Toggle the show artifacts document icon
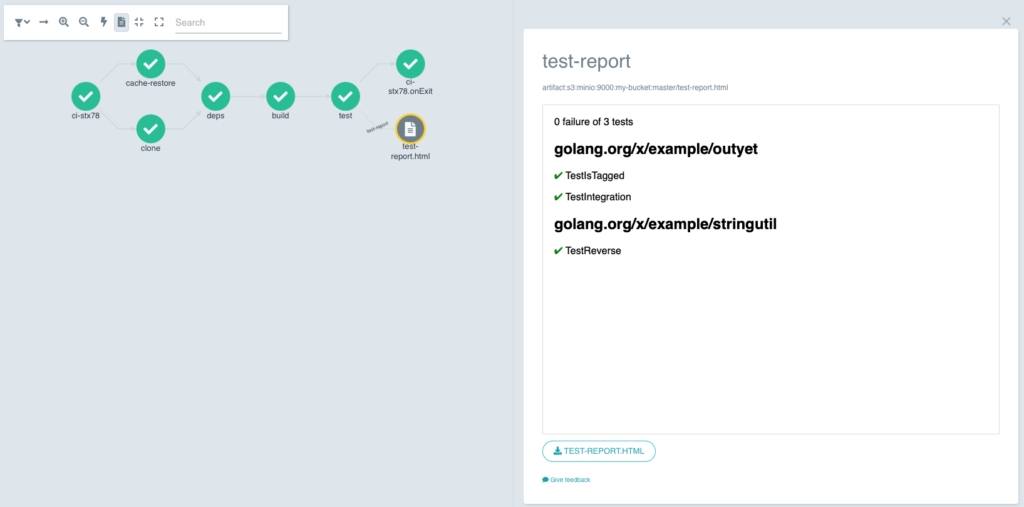1024x507 pixels. [x=121, y=22]
